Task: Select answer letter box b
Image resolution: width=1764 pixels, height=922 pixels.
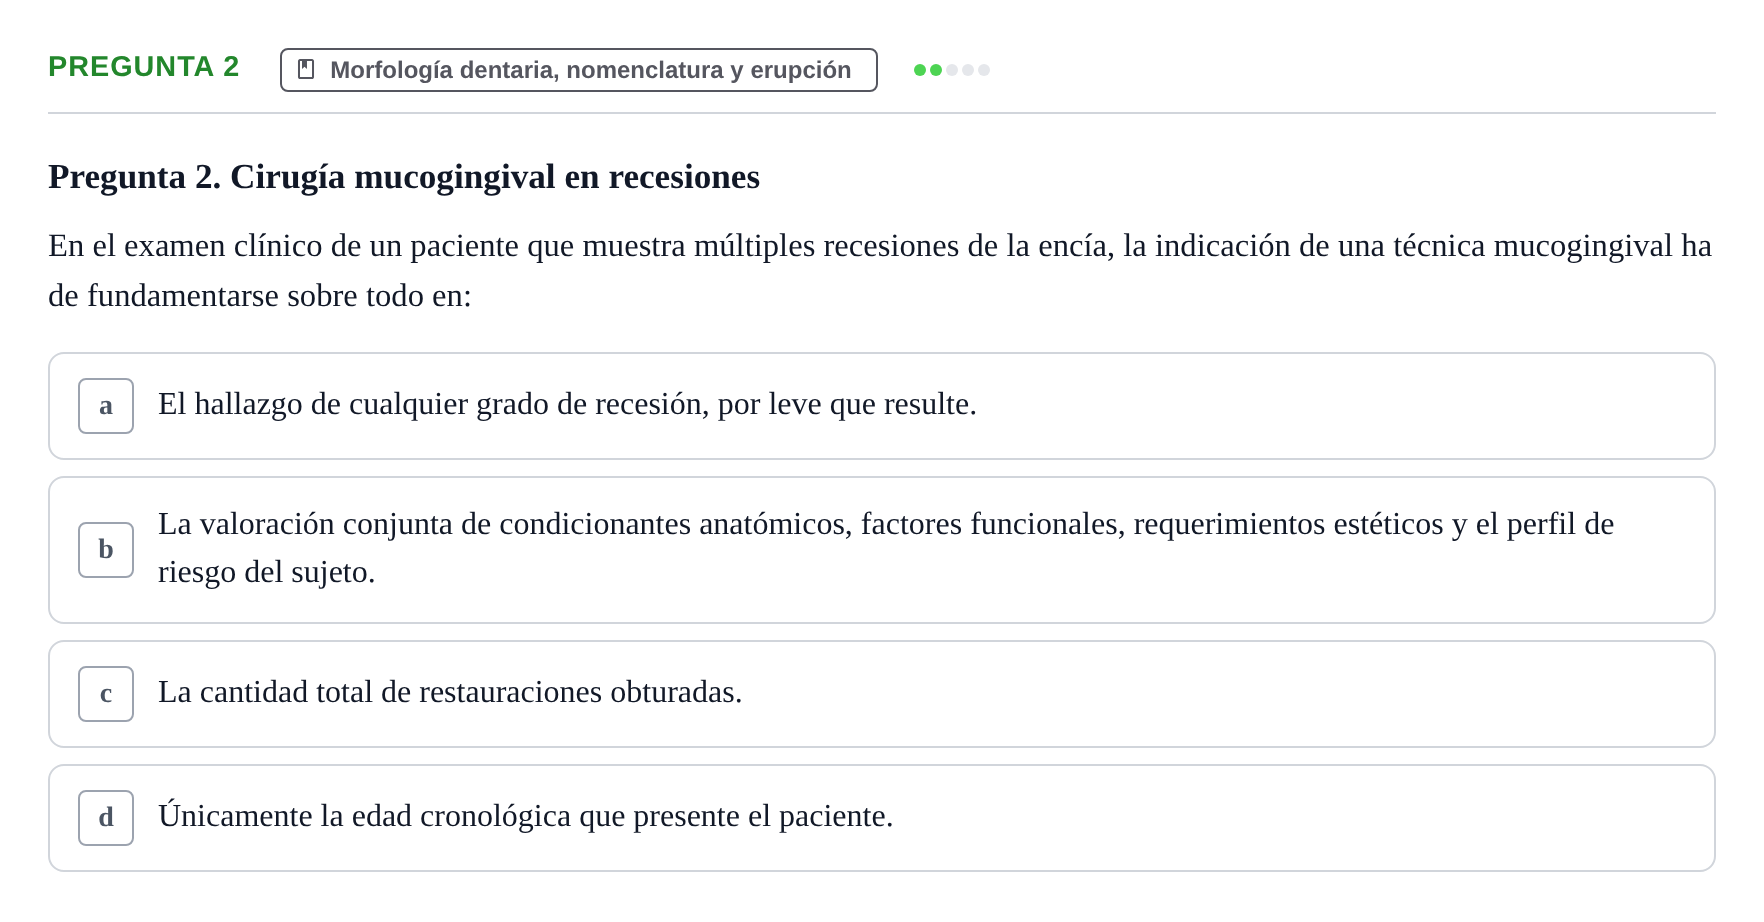Action: (x=106, y=550)
